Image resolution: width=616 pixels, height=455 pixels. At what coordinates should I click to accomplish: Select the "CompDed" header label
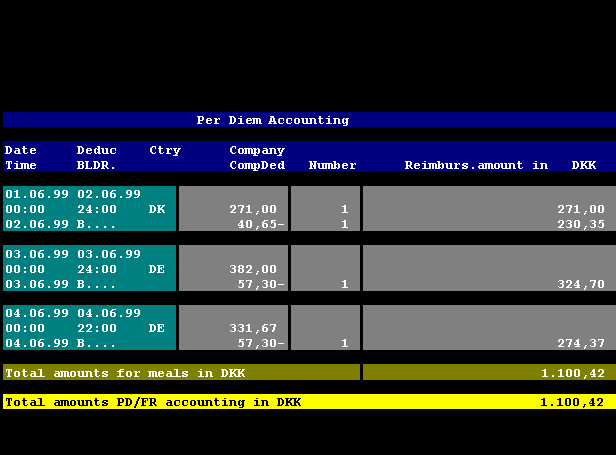tap(257, 165)
